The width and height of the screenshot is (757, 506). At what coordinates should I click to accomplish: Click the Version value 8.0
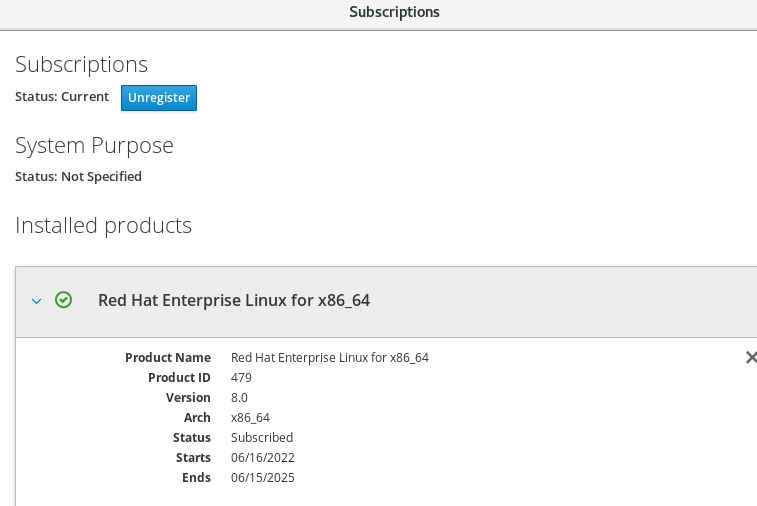pyautogui.click(x=239, y=398)
